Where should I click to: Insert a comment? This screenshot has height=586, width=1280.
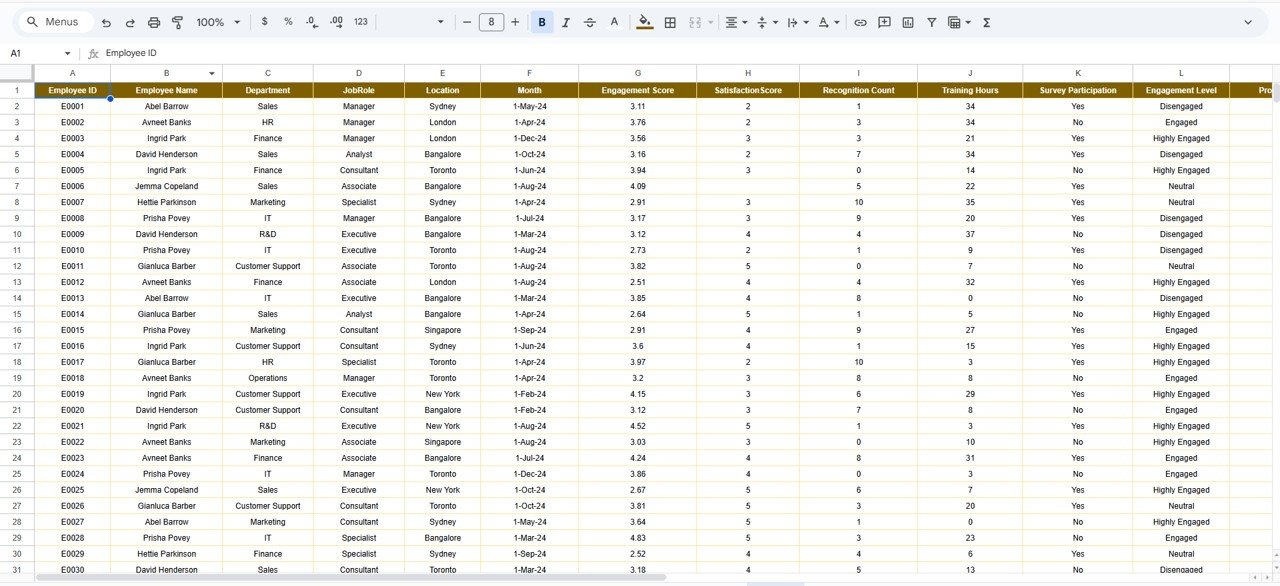(x=884, y=21)
